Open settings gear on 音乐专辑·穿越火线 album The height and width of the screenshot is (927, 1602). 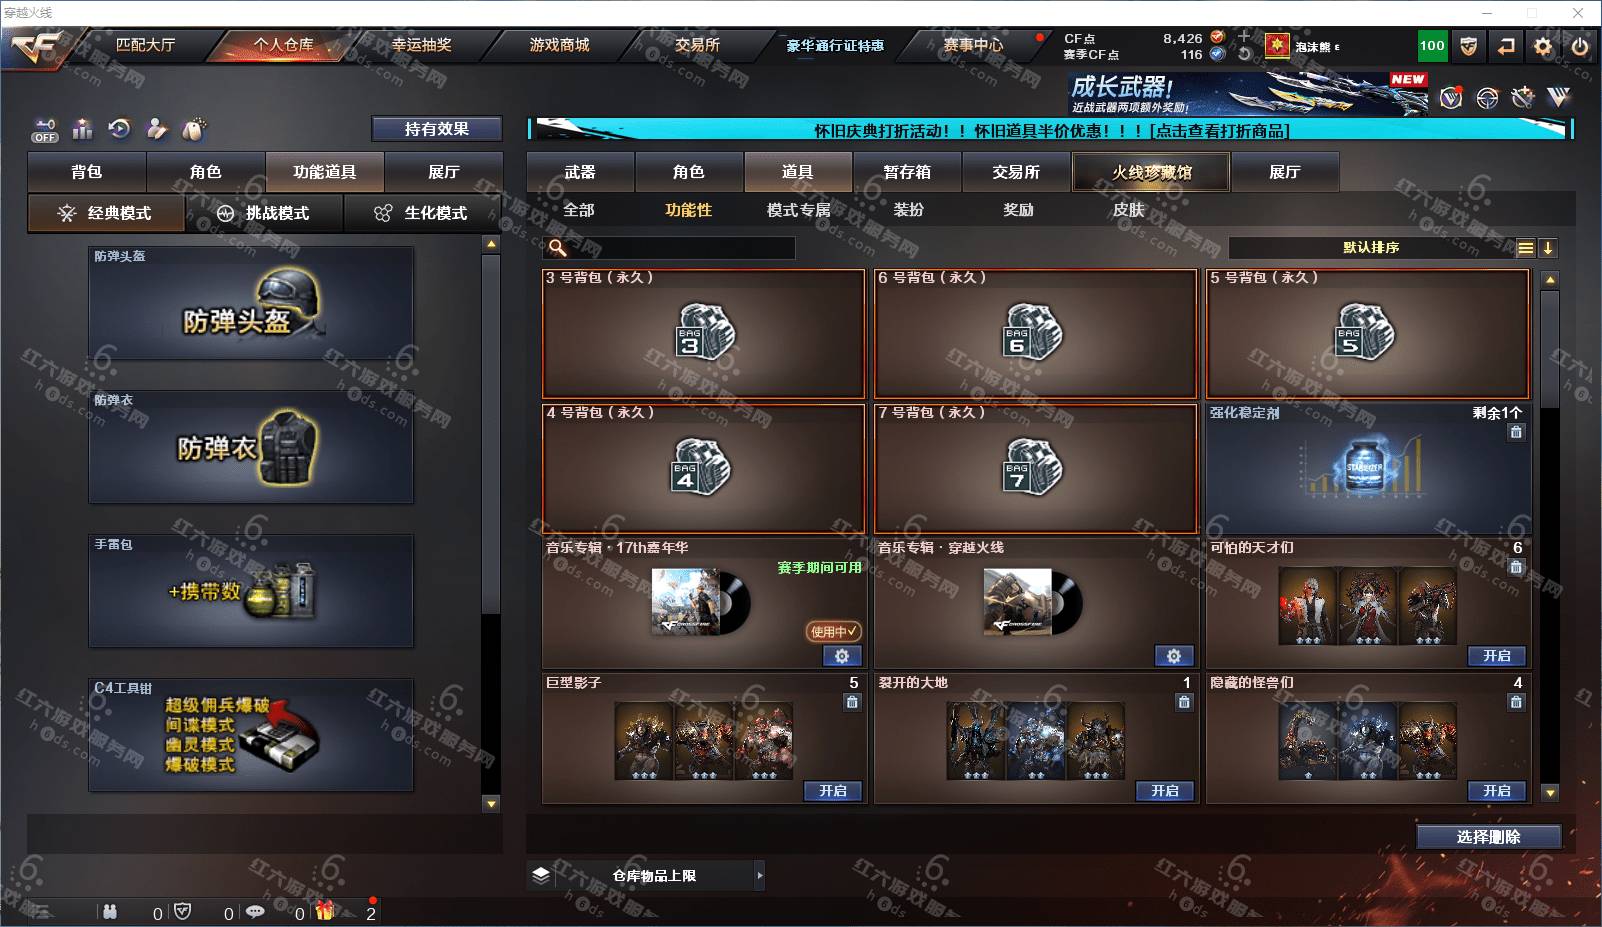click(x=1174, y=656)
